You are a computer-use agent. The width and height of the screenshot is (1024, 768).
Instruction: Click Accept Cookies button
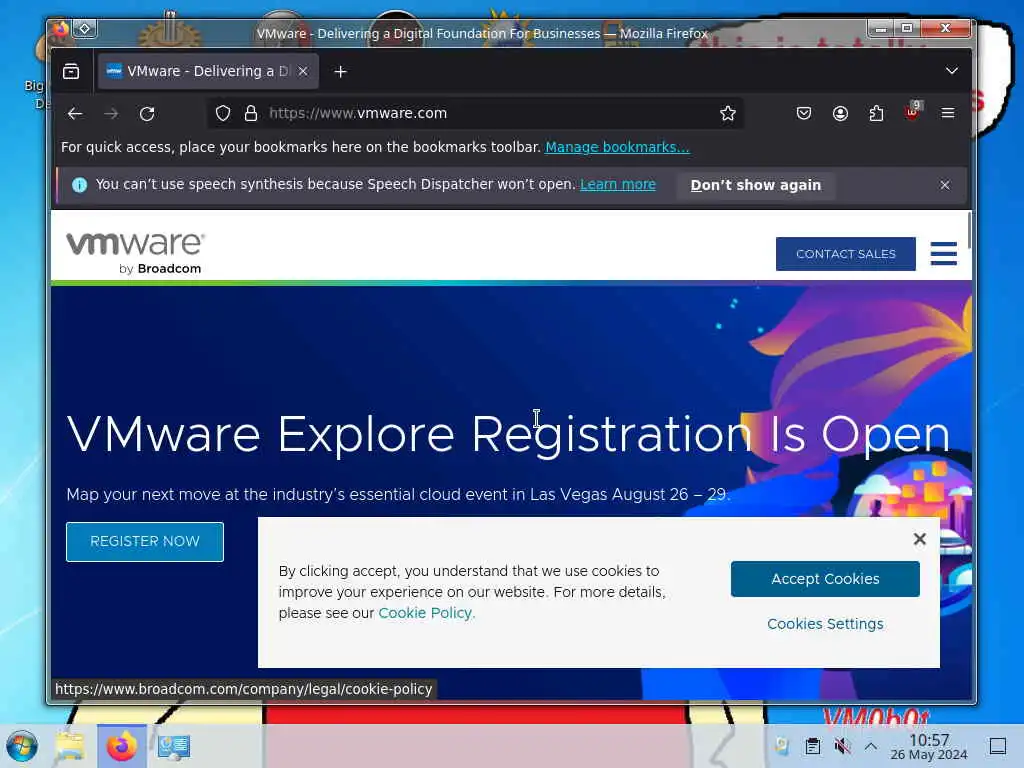(825, 579)
